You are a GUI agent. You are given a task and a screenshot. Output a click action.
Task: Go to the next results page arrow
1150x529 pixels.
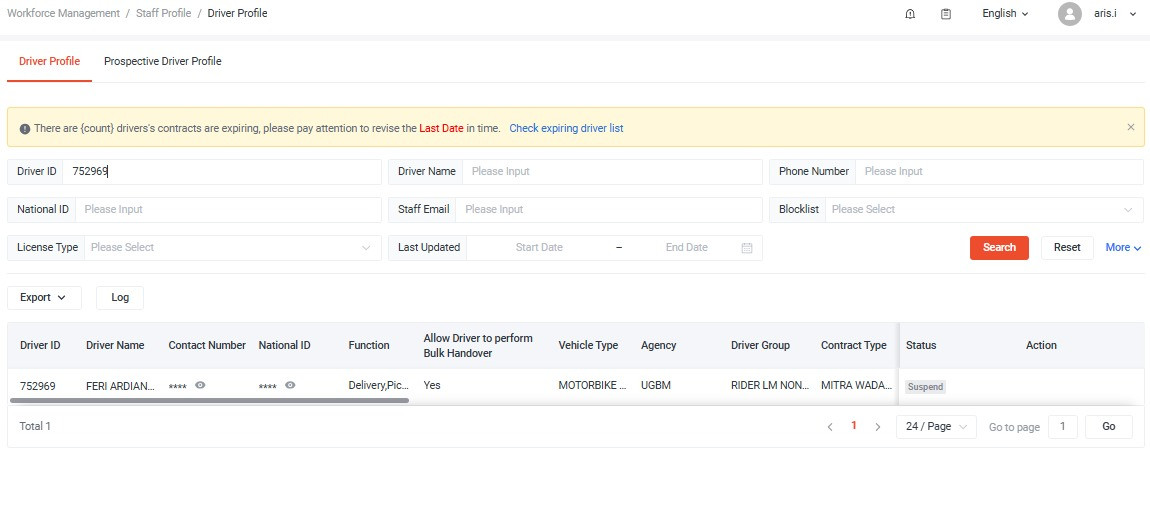coord(878,427)
